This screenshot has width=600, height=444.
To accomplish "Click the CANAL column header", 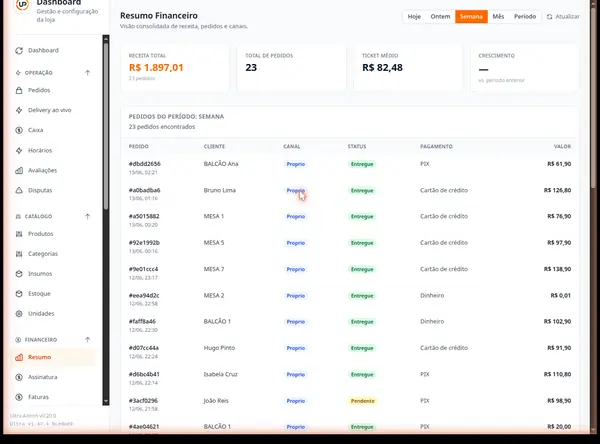I will [x=292, y=147].
